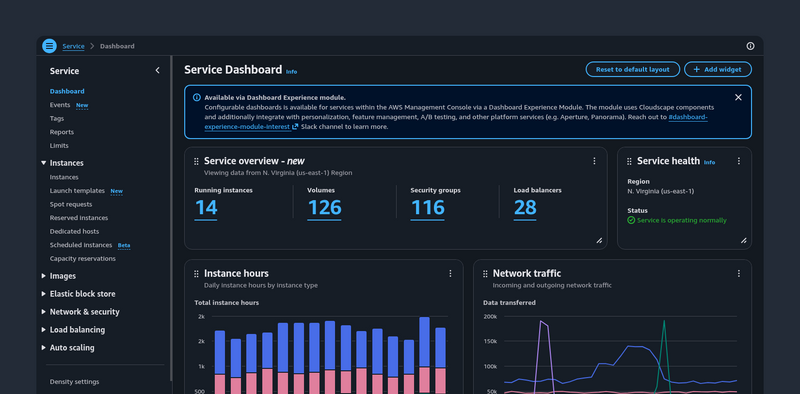Viewport: 800px width, 394px height.
Task: Dismiss the Dashboard Experience module banner
Action: [738, 97]
